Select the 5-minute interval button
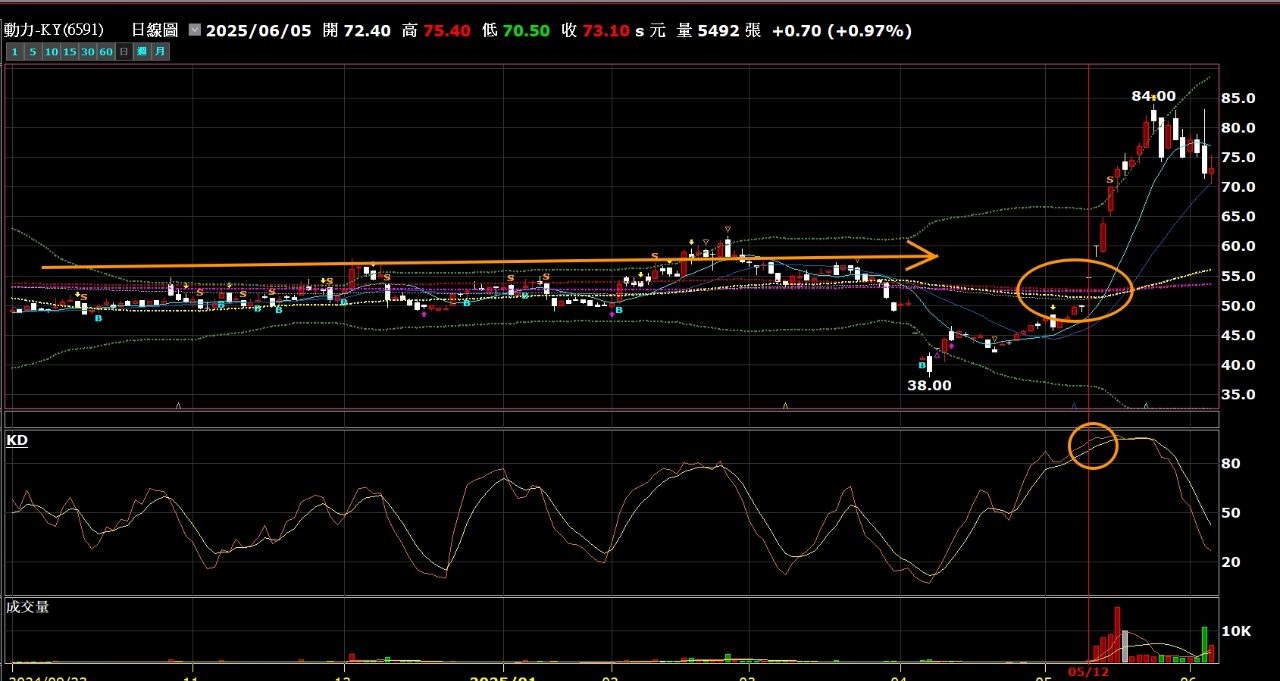1280x681 pixels. (x=32, y=51)
